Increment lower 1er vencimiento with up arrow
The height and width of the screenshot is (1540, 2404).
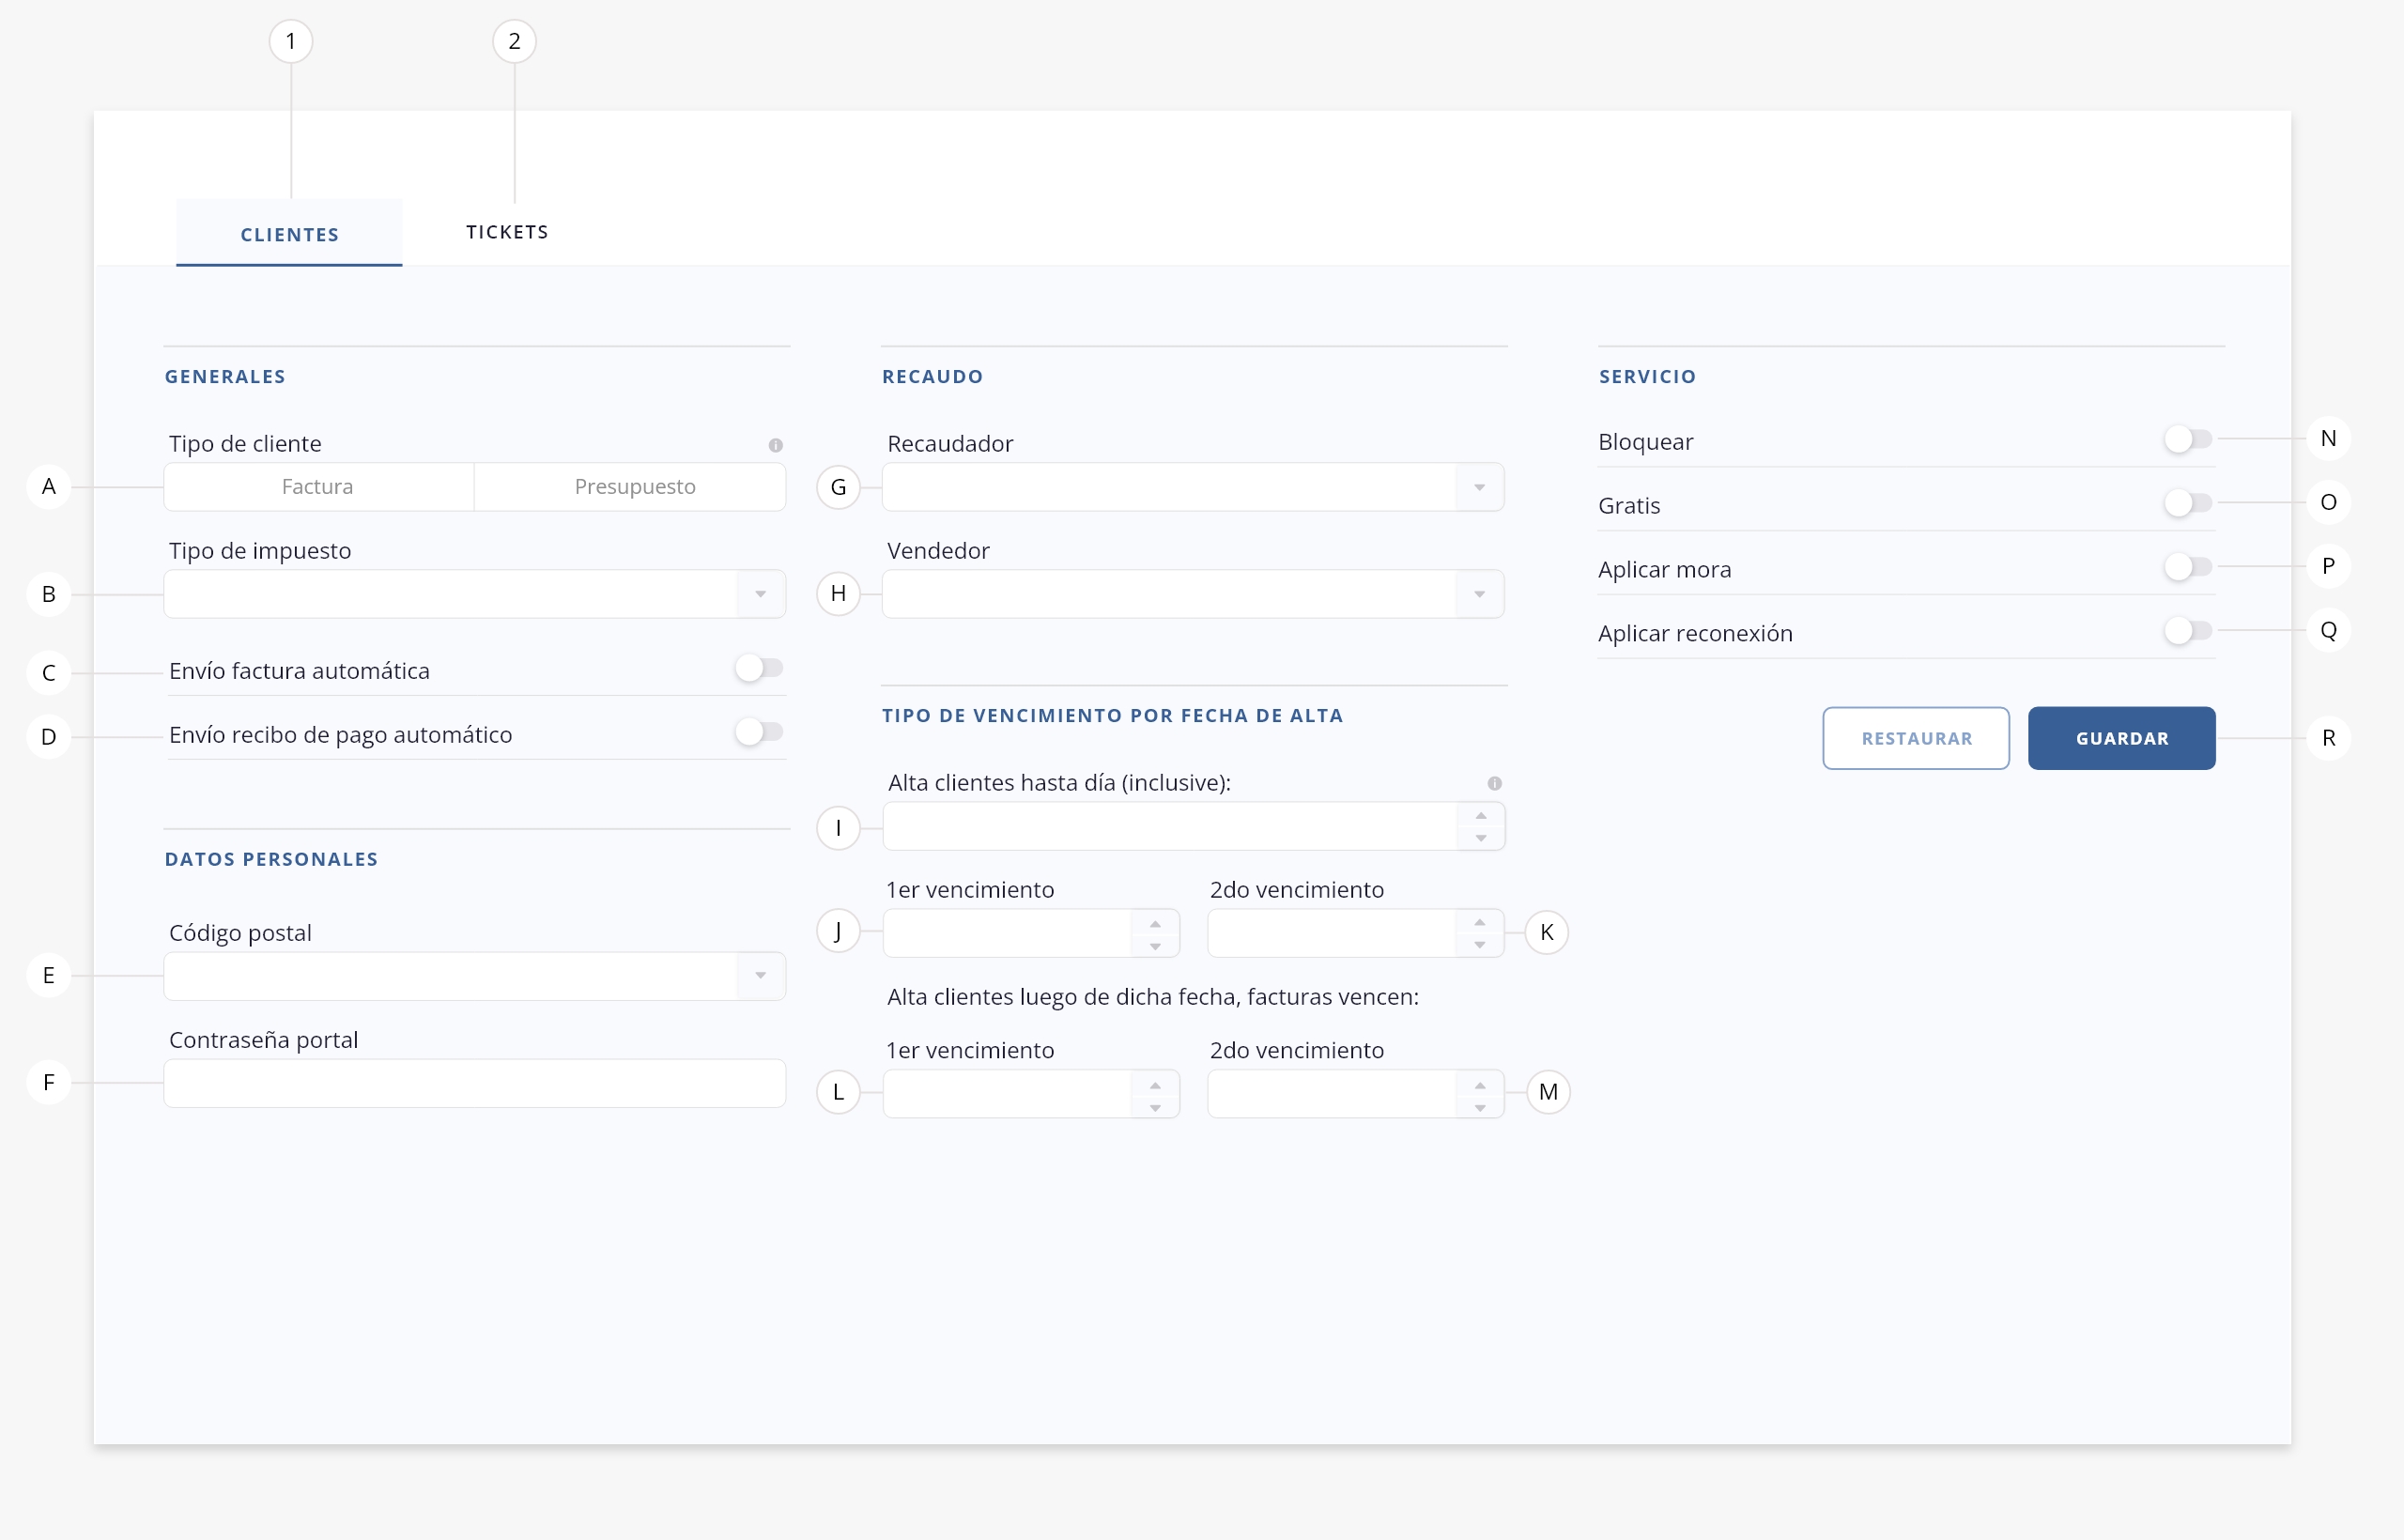[x=1155, y=1085]
